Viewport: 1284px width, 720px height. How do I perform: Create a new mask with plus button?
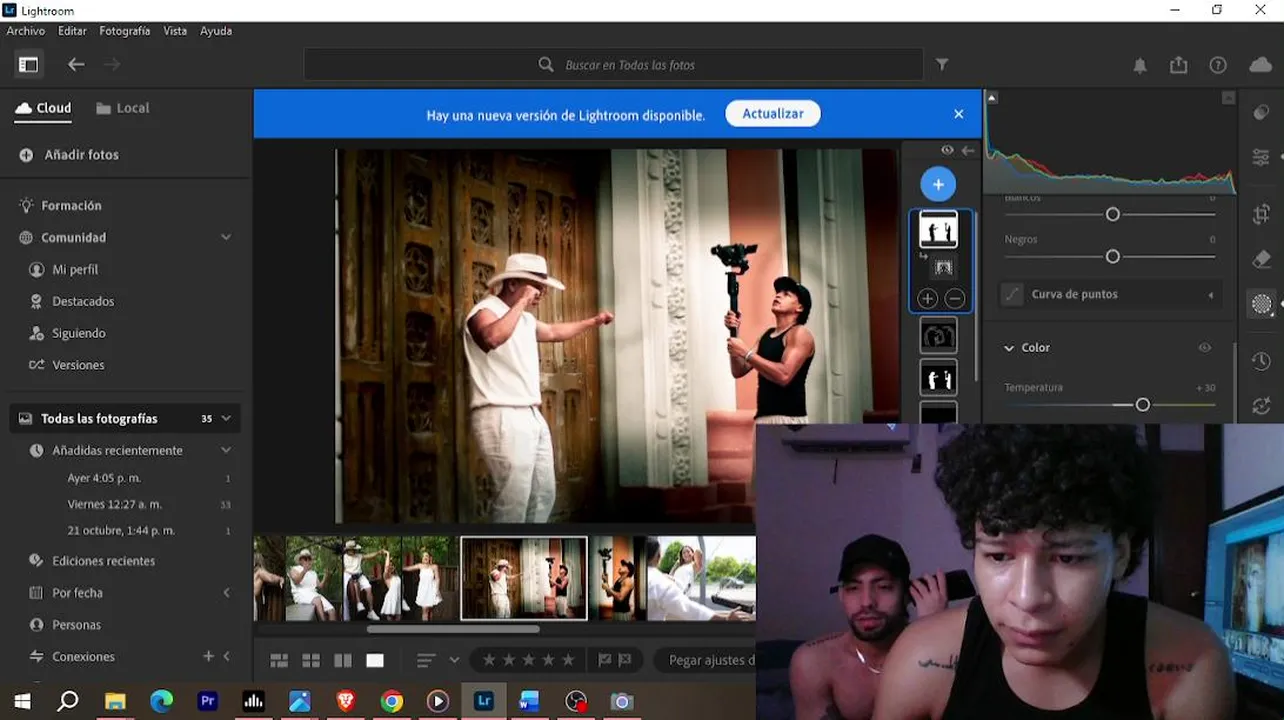(938, 184)
